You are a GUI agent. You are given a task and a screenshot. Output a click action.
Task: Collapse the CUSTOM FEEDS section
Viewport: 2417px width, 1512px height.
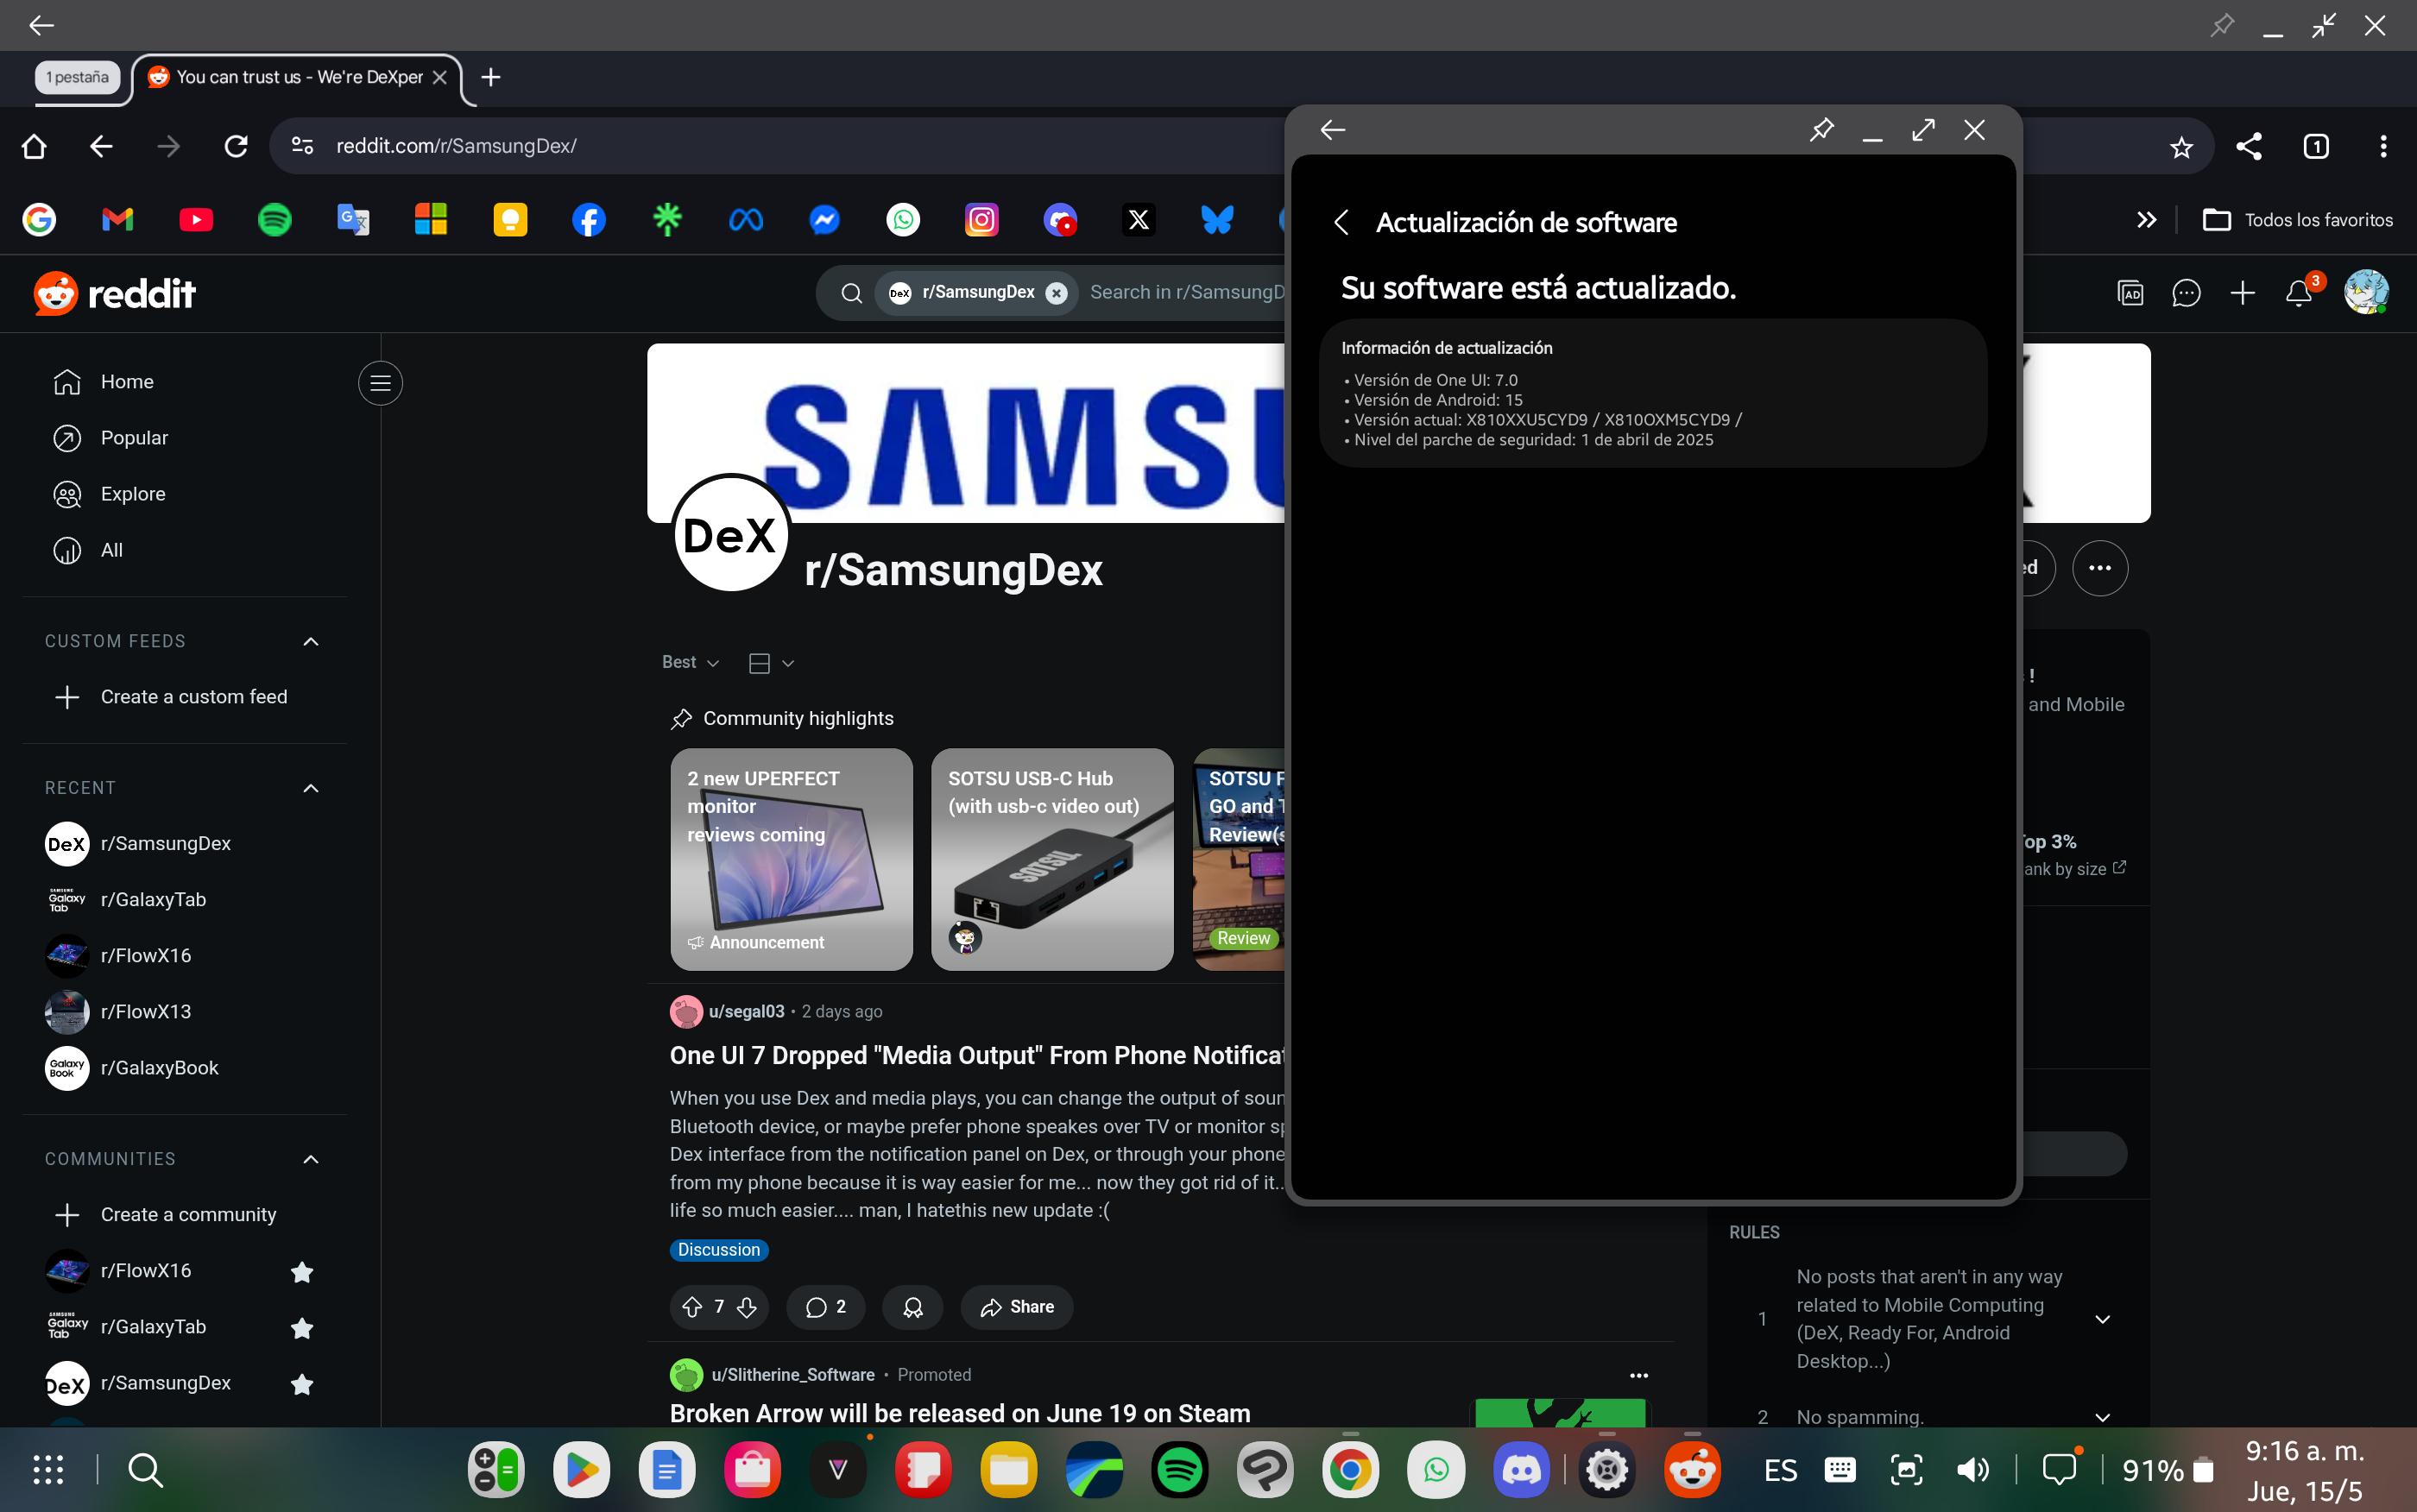tap(310, 641)
